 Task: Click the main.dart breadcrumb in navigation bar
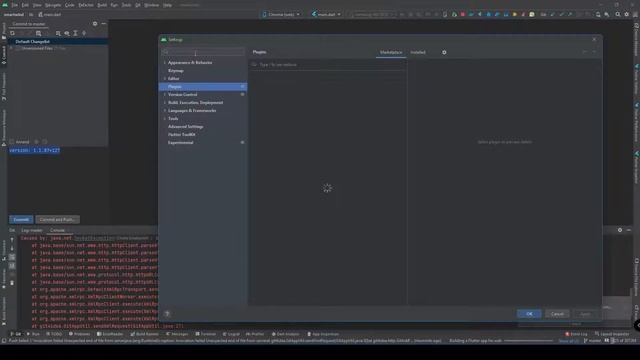[x=50, y=14]
